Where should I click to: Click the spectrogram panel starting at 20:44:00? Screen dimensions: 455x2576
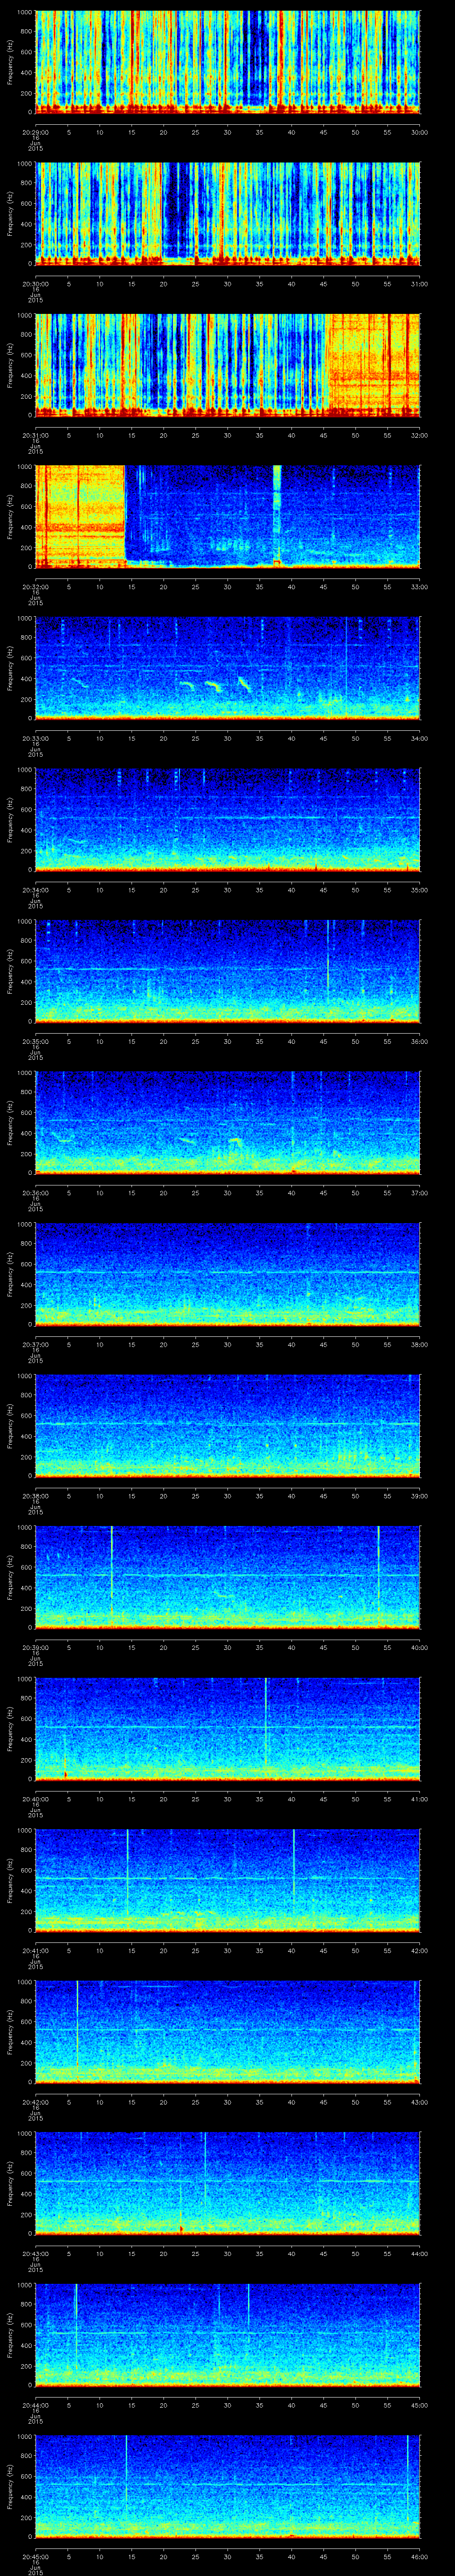pyautogui.click(x=228, y=2334)
